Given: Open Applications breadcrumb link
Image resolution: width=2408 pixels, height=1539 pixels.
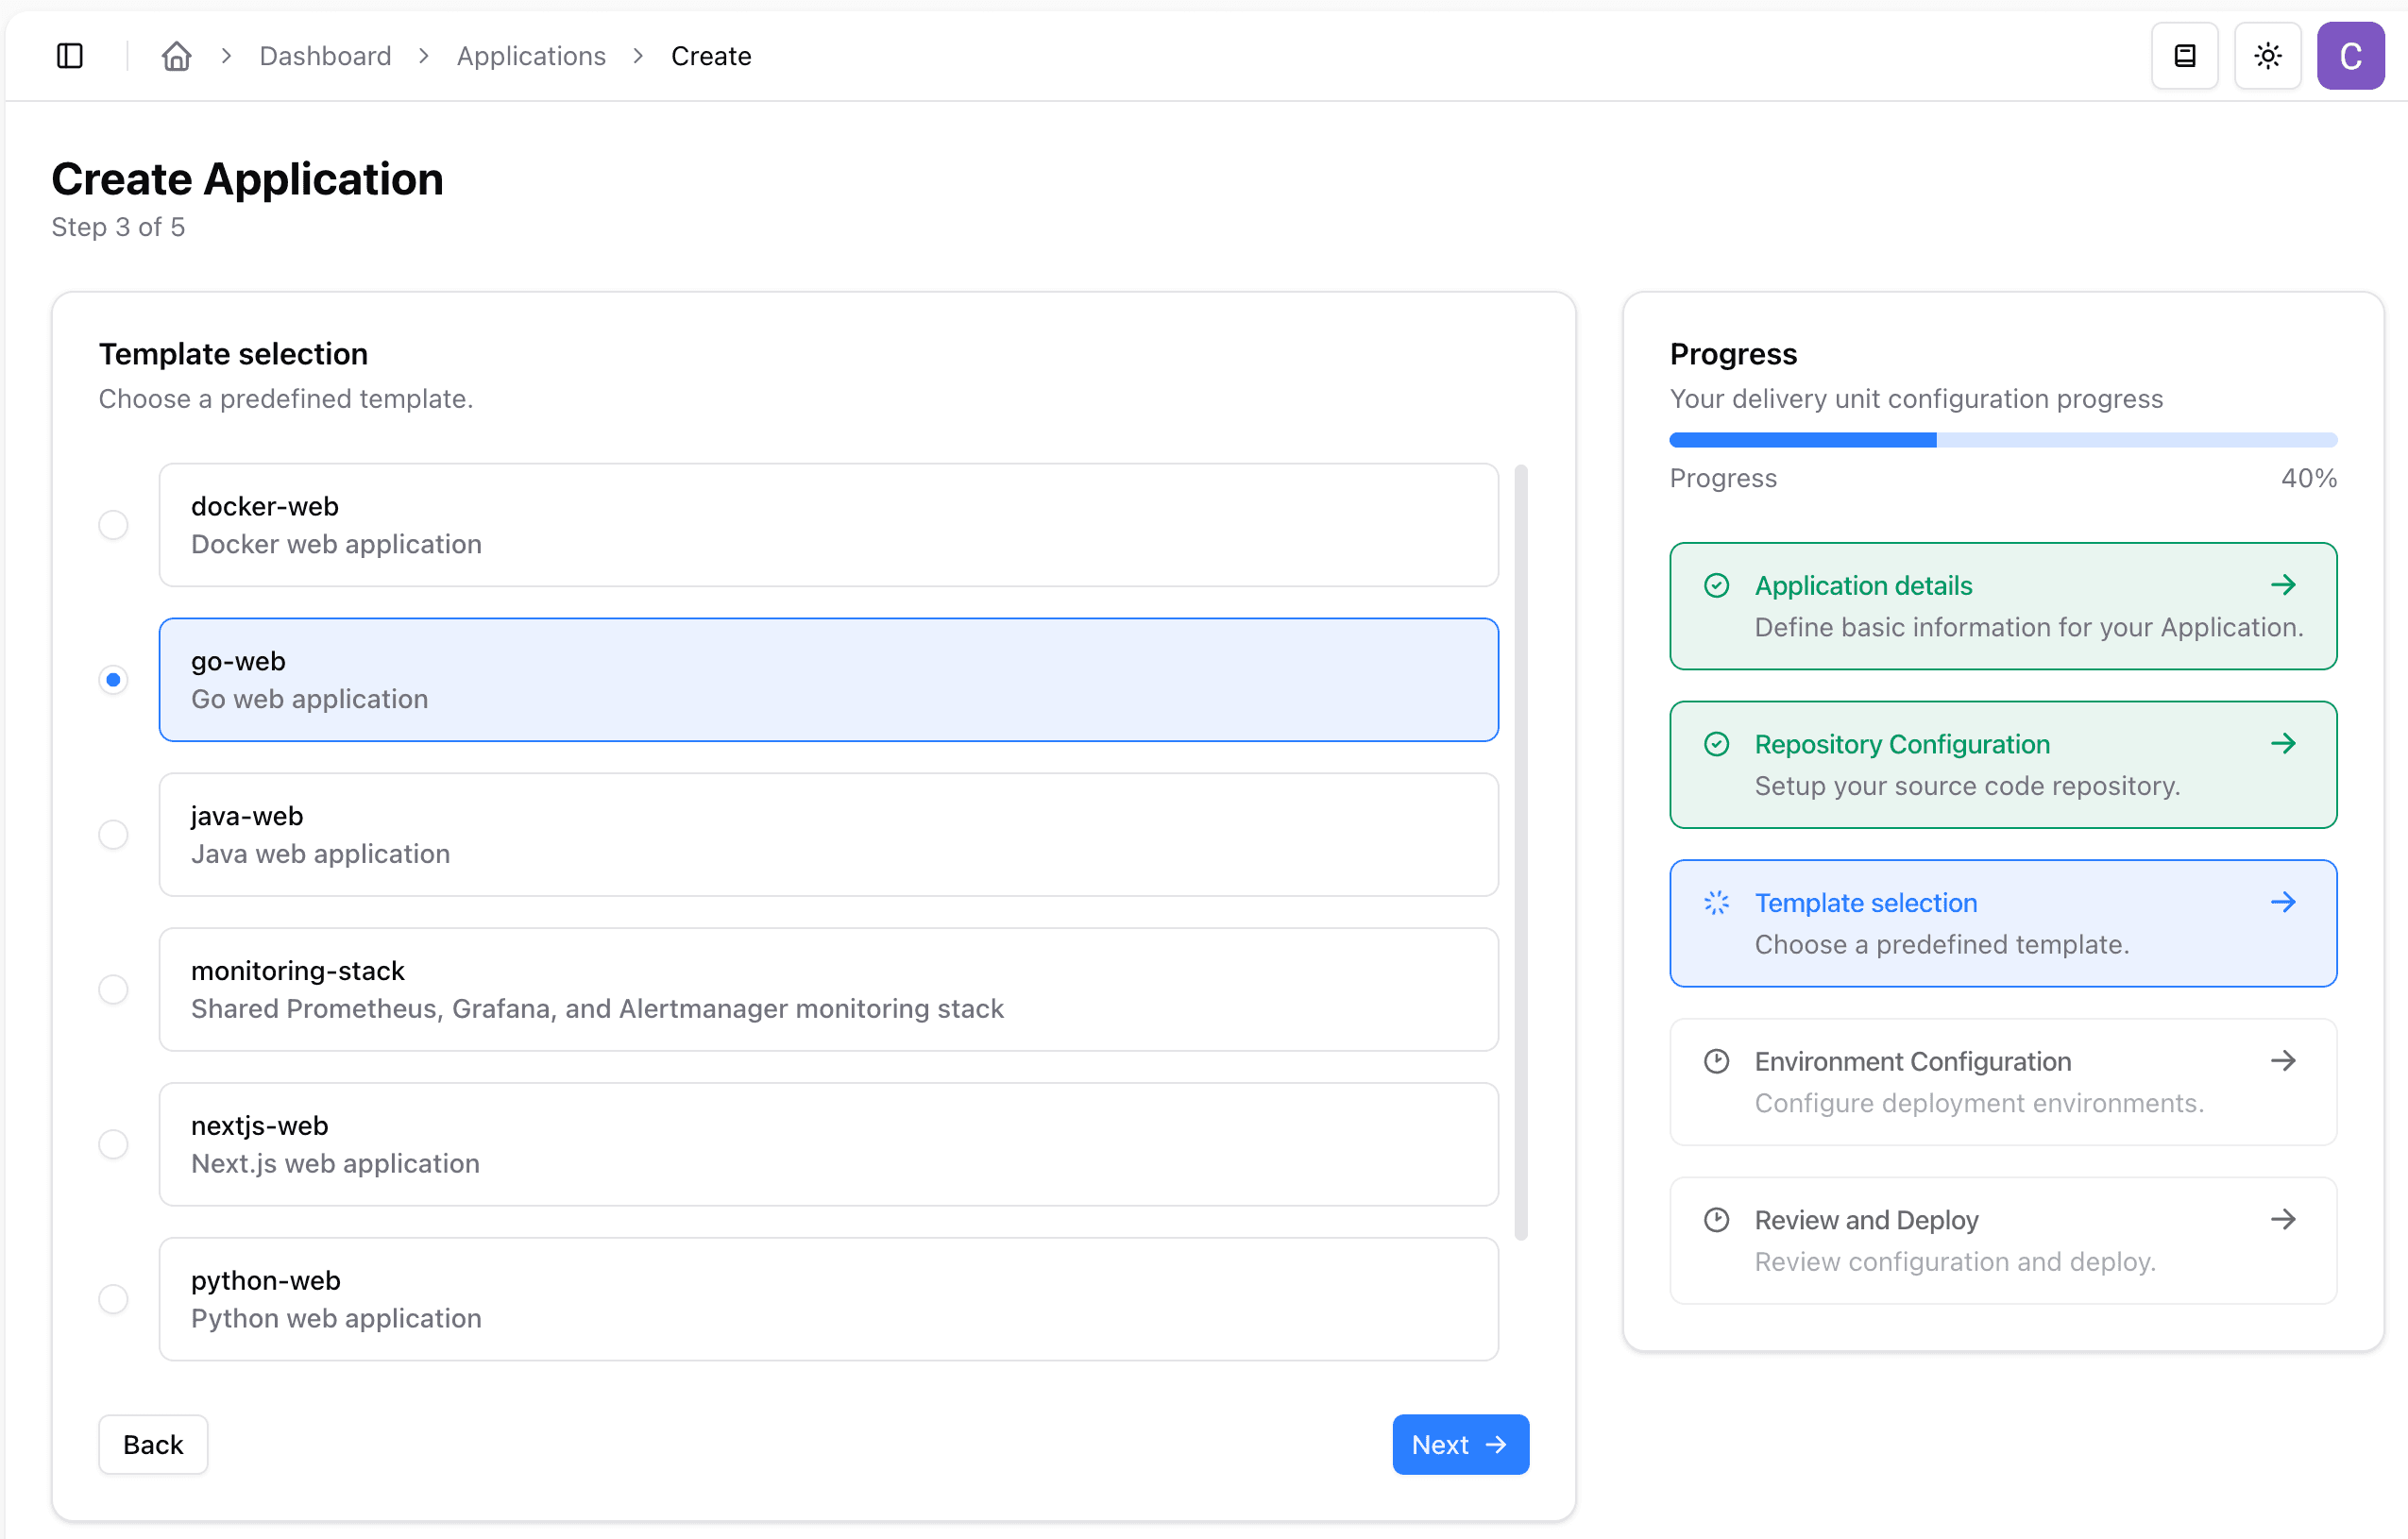Looking at the screenshot, I should point(531,56).
